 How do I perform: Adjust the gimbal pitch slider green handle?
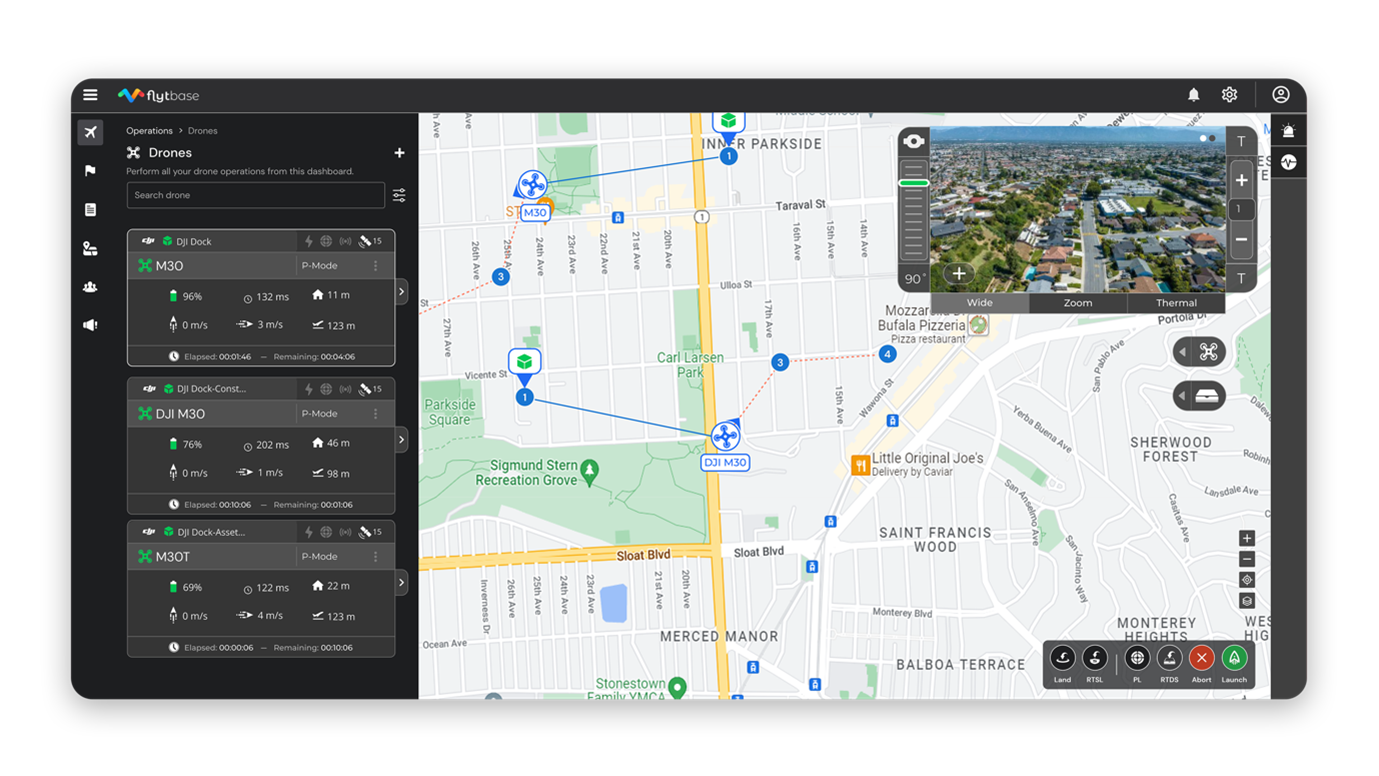pyautogui.click(x=914, y=183)
